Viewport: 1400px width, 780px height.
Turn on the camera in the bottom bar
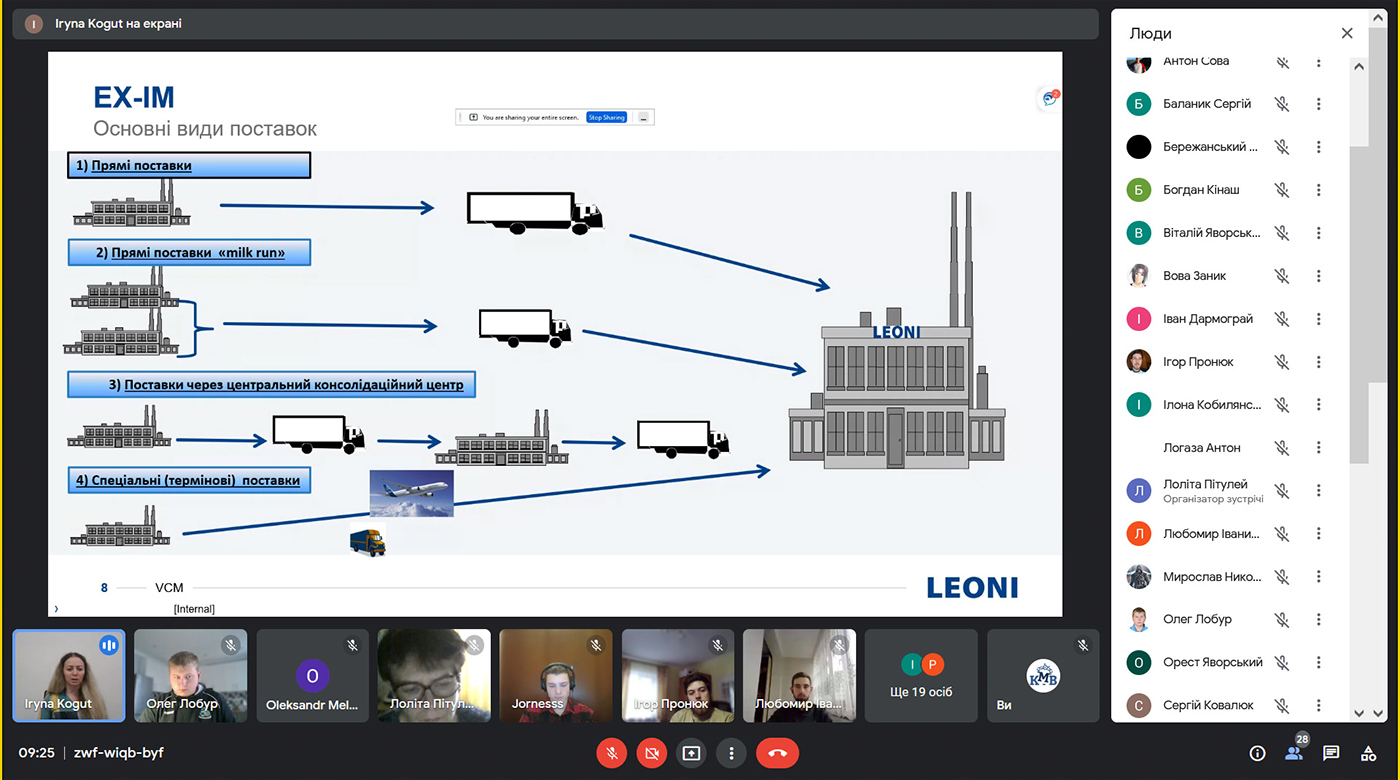(652, 753)
